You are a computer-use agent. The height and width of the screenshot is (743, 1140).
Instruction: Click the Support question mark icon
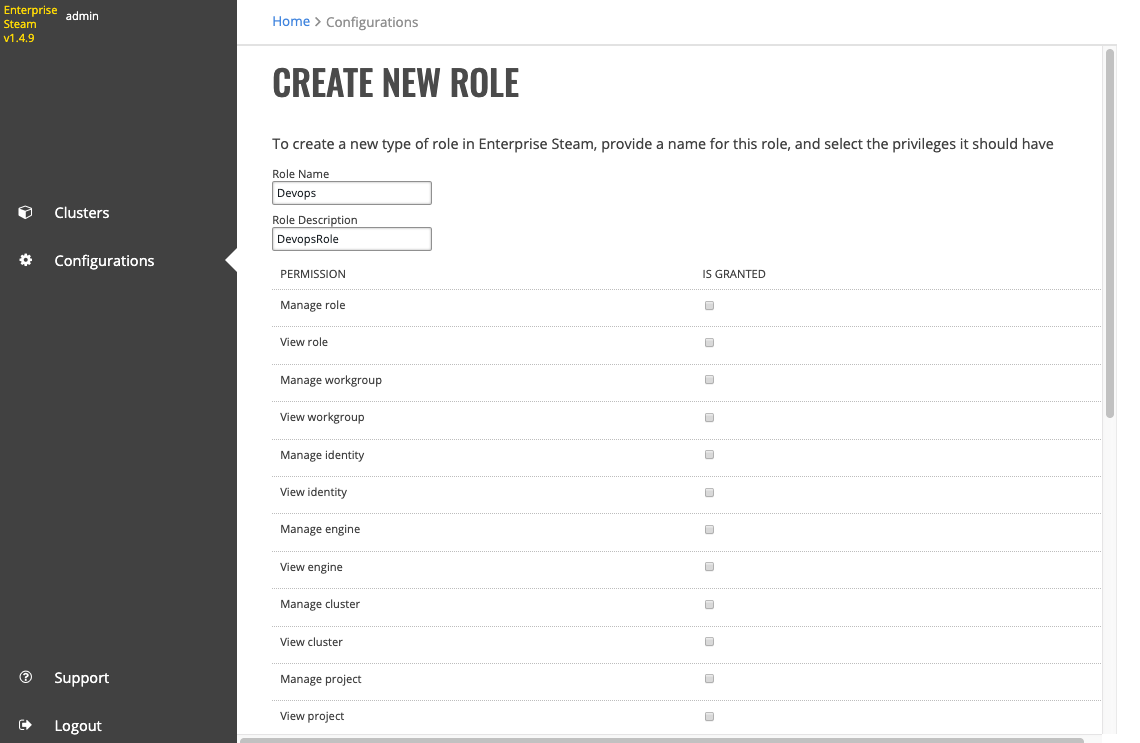point(25,677)
